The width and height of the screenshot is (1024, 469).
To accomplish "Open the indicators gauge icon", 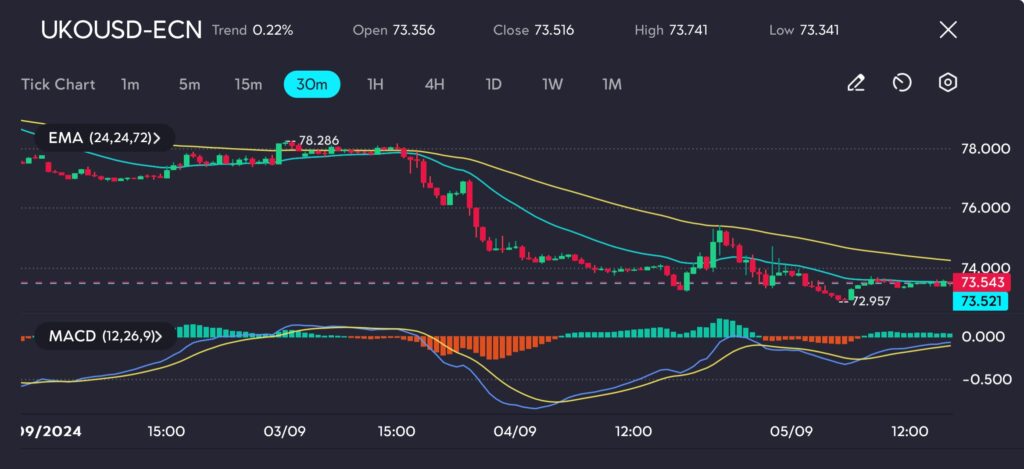I will point(902,84).
